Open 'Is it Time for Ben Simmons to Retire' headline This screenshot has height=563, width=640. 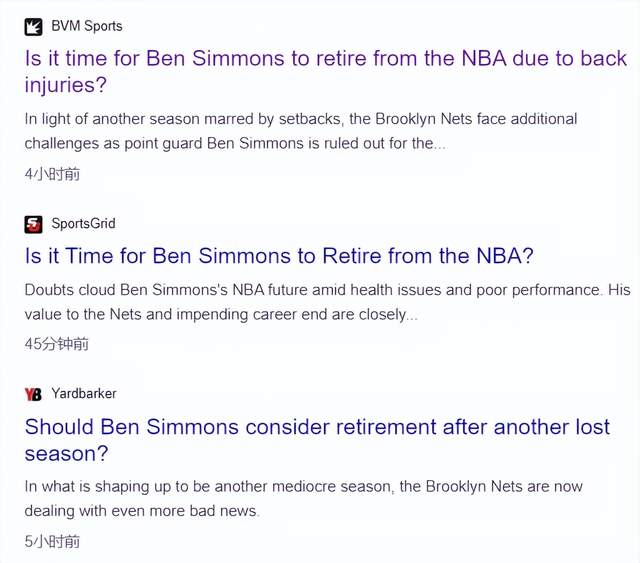[x=279, y=256]
